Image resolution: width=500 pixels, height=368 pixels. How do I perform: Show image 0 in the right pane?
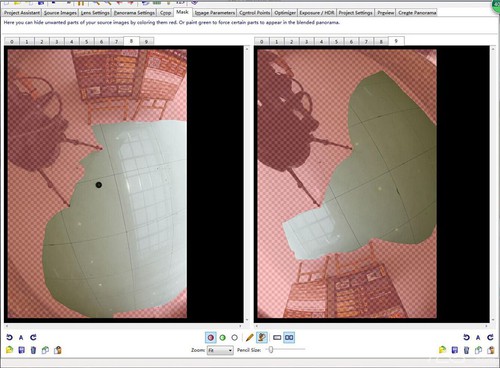(262, 42)
